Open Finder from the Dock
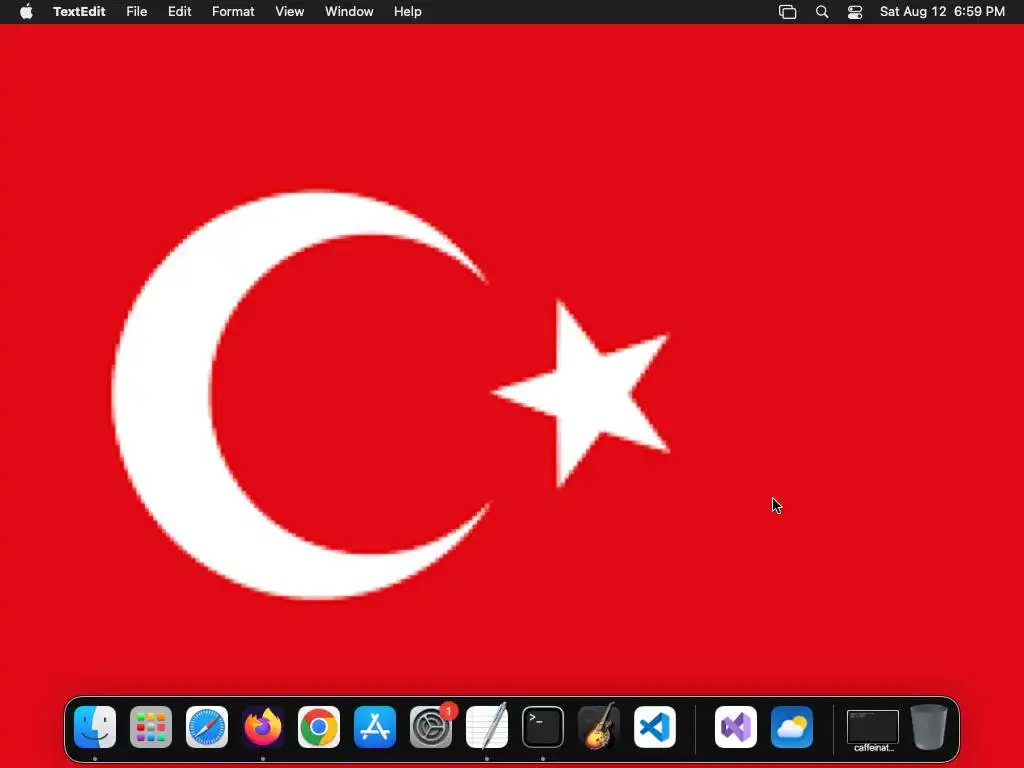This screenshot has width=1024, height=768. (x=95, y=727)
